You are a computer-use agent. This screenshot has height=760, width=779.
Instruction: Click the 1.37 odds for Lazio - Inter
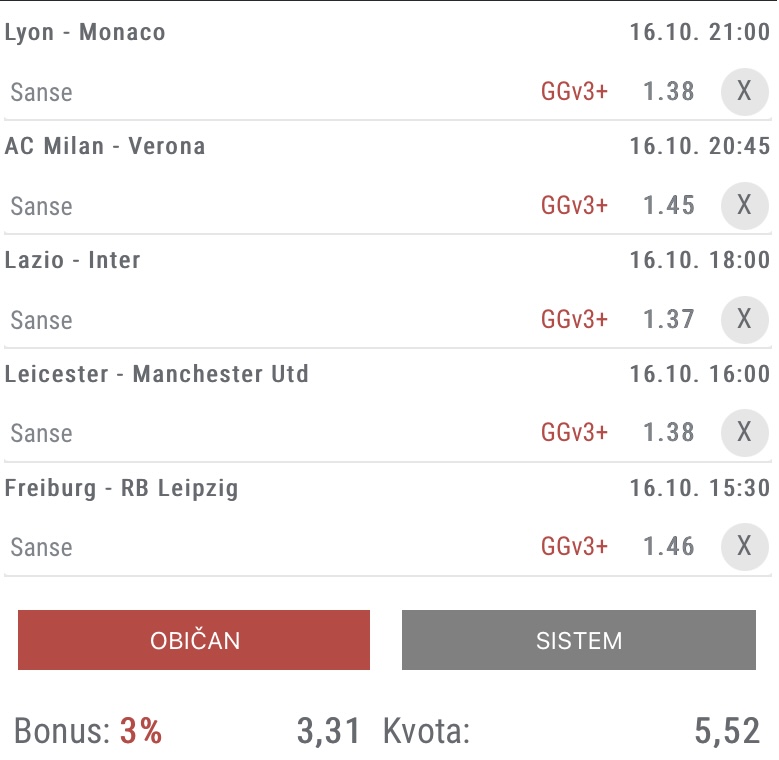pyautogui.click(x=669, y=319)
